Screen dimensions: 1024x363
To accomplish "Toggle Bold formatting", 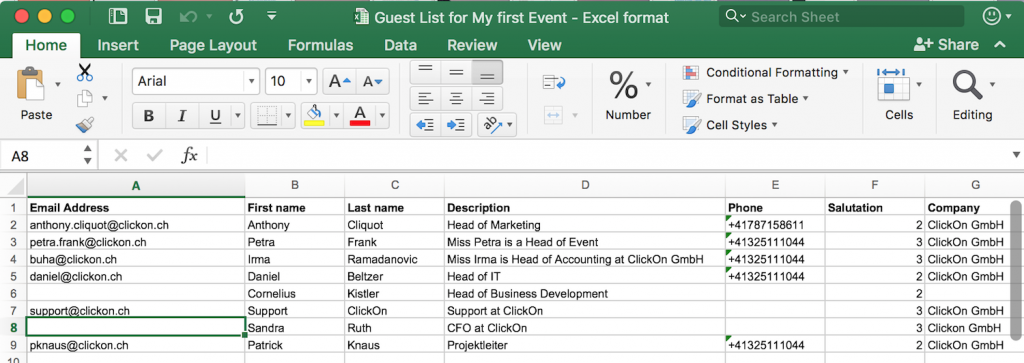I will [x=149, y=116].
